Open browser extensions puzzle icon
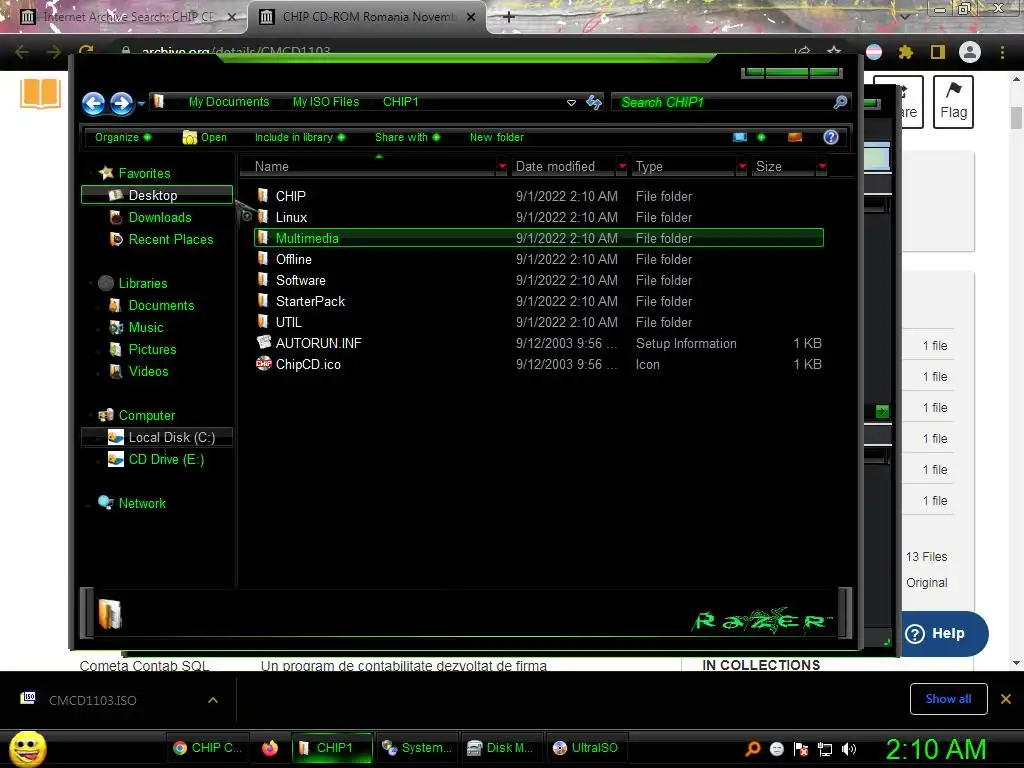 [x=905, y=52]
